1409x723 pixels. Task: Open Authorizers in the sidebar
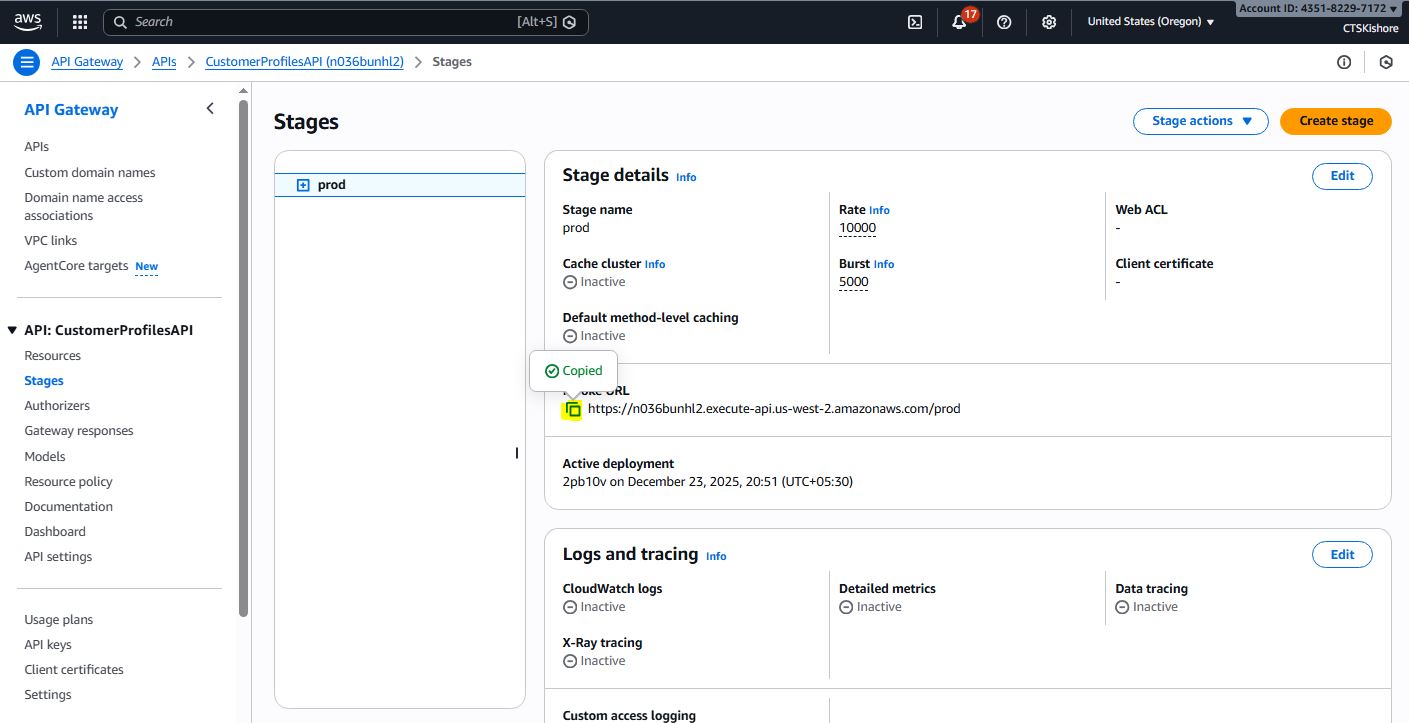57,406
